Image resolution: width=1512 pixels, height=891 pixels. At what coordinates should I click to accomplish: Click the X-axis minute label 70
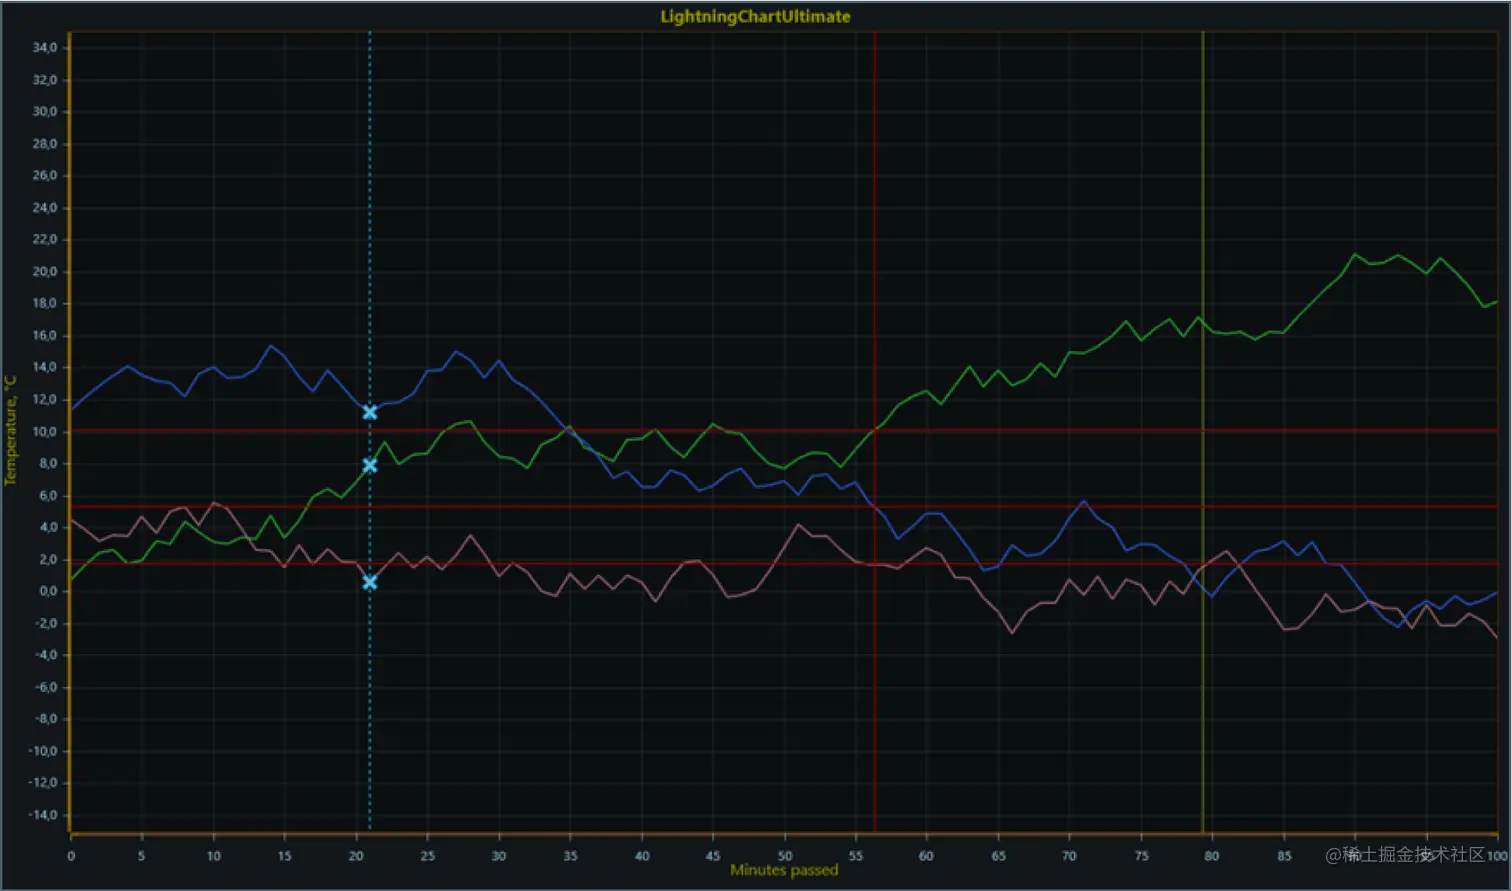[x=1069, y=856]
